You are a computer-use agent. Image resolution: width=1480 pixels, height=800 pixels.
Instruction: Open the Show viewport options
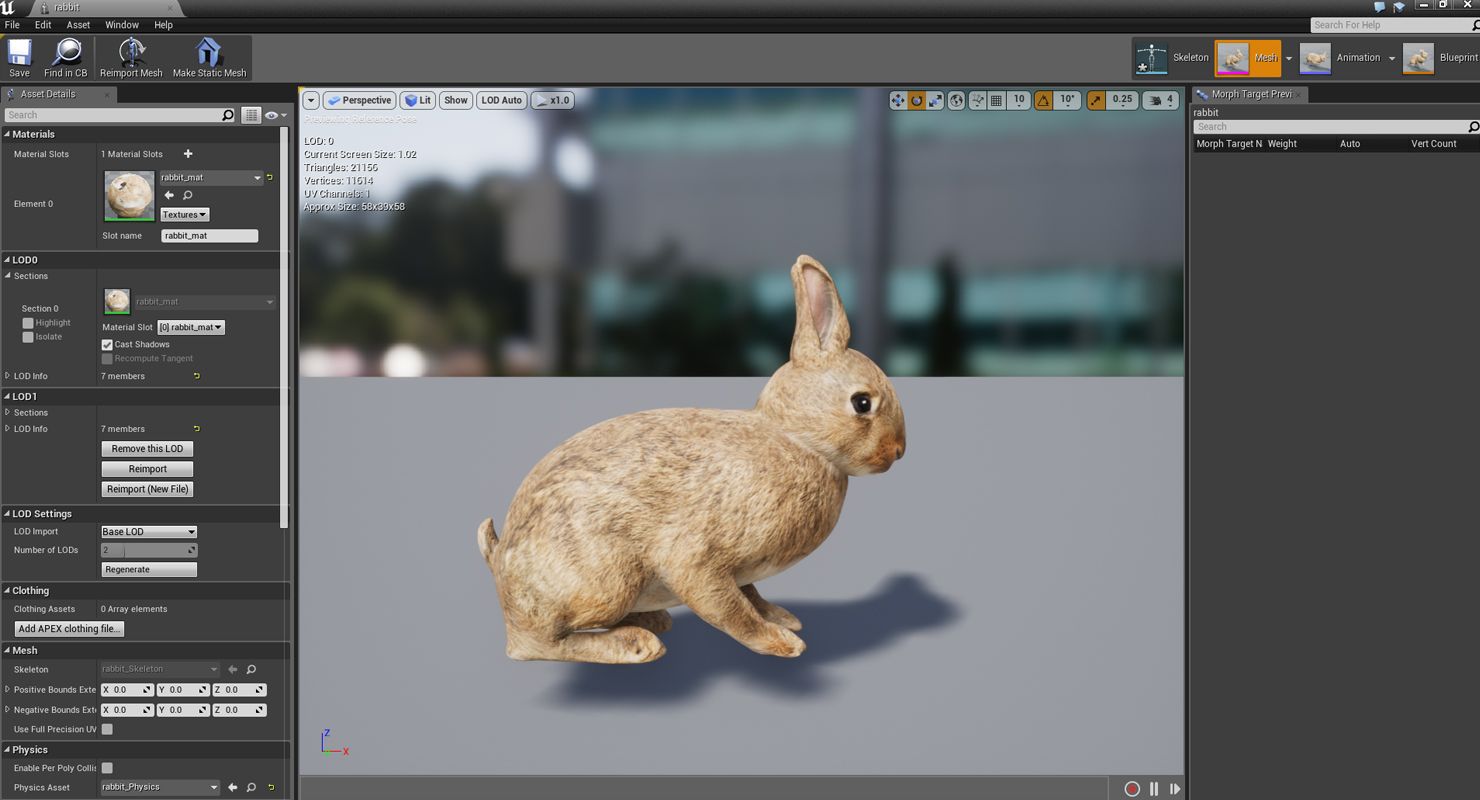[x=456, y=100]
